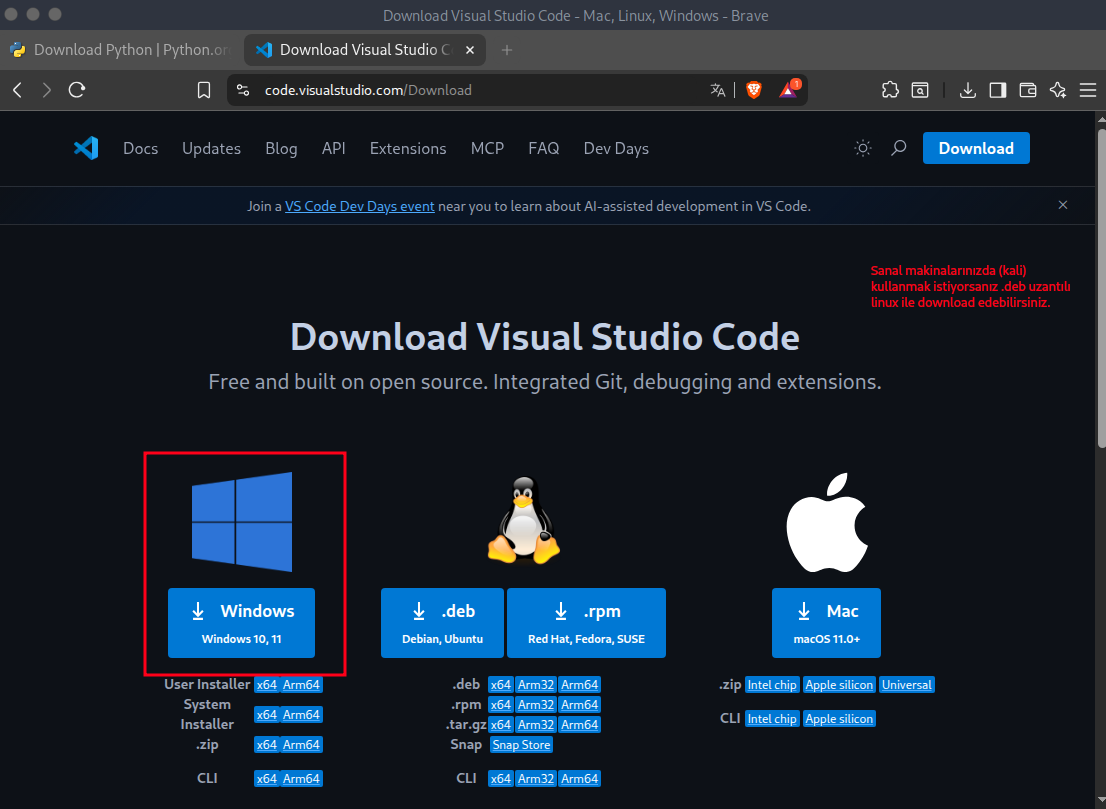1106x809 pixels.
Task: Select Windows CLI Arm64 link
Action: point(301,779)
